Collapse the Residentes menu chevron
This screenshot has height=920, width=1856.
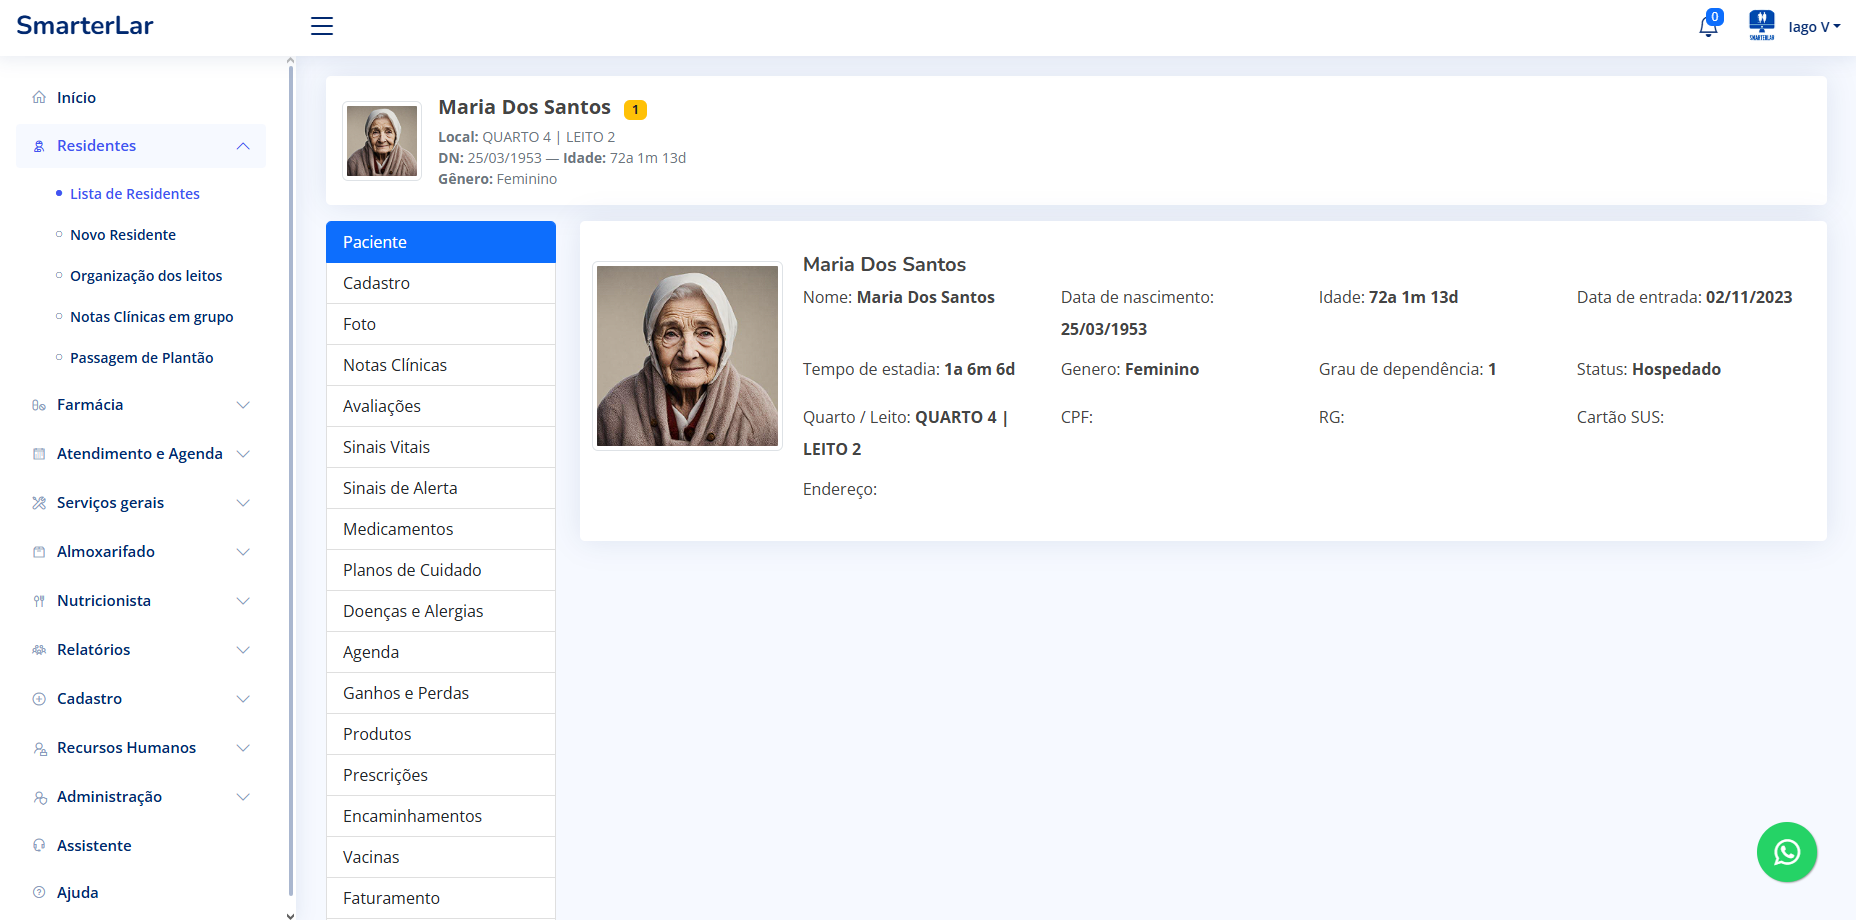(243, 146)
